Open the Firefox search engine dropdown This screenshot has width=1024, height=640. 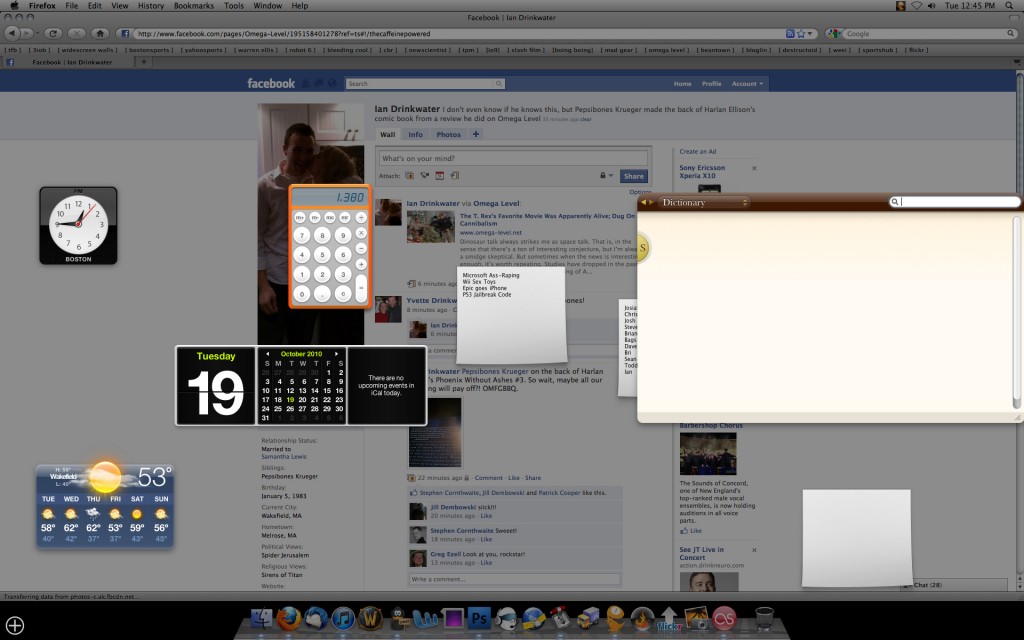pos(834,33)
